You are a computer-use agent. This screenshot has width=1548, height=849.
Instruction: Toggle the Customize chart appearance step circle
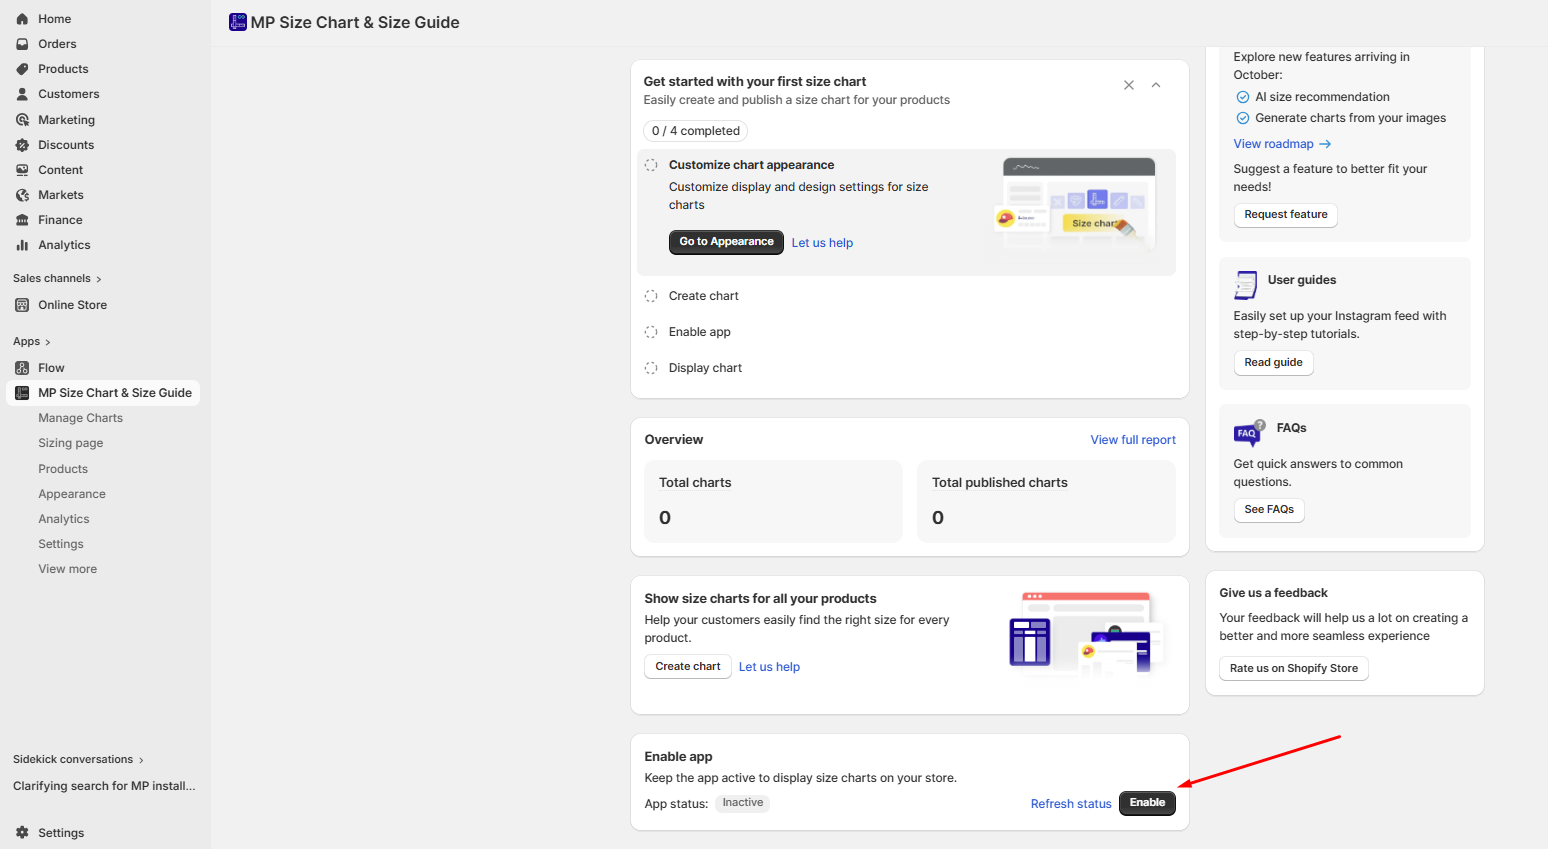coord(651,165)
